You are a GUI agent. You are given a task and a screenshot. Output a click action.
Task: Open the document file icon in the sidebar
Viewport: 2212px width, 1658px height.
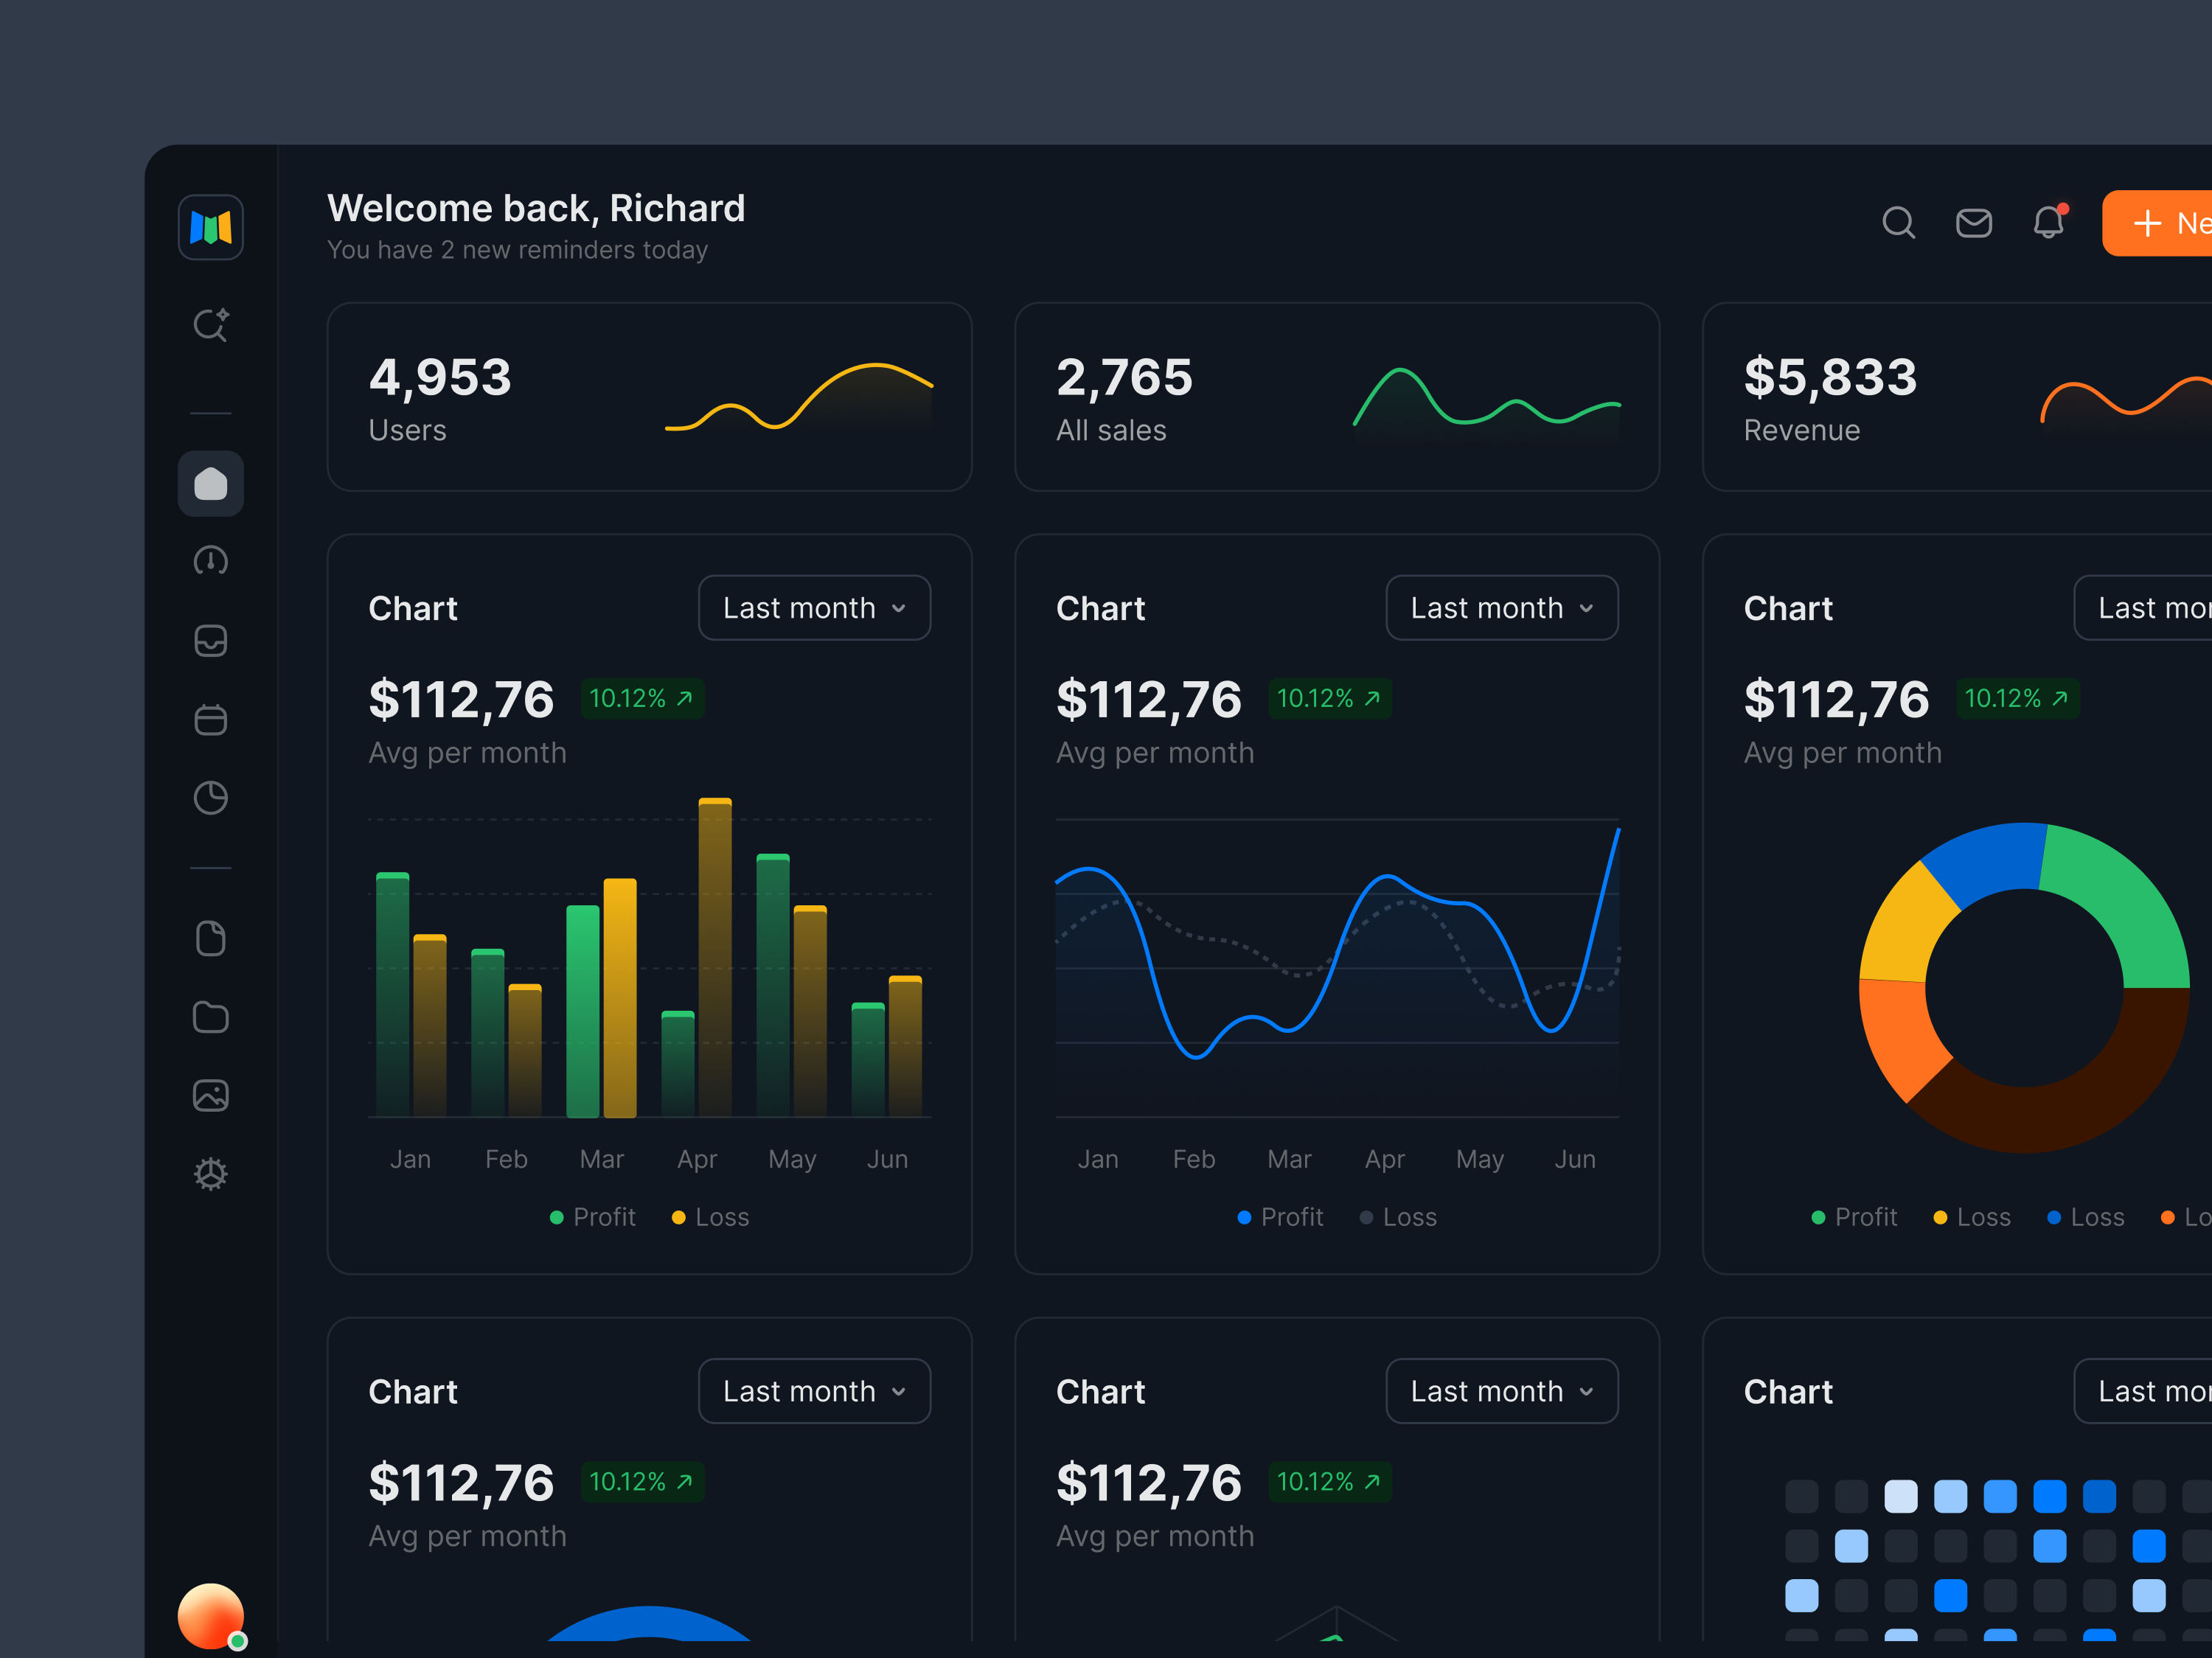click(x=211, y=938)
